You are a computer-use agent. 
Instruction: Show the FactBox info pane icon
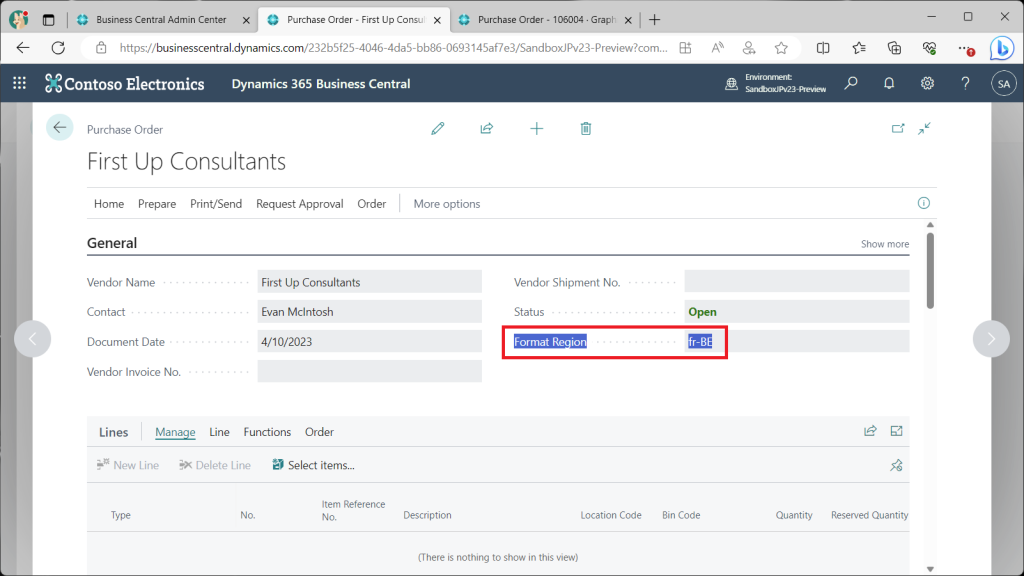[923, 203]
